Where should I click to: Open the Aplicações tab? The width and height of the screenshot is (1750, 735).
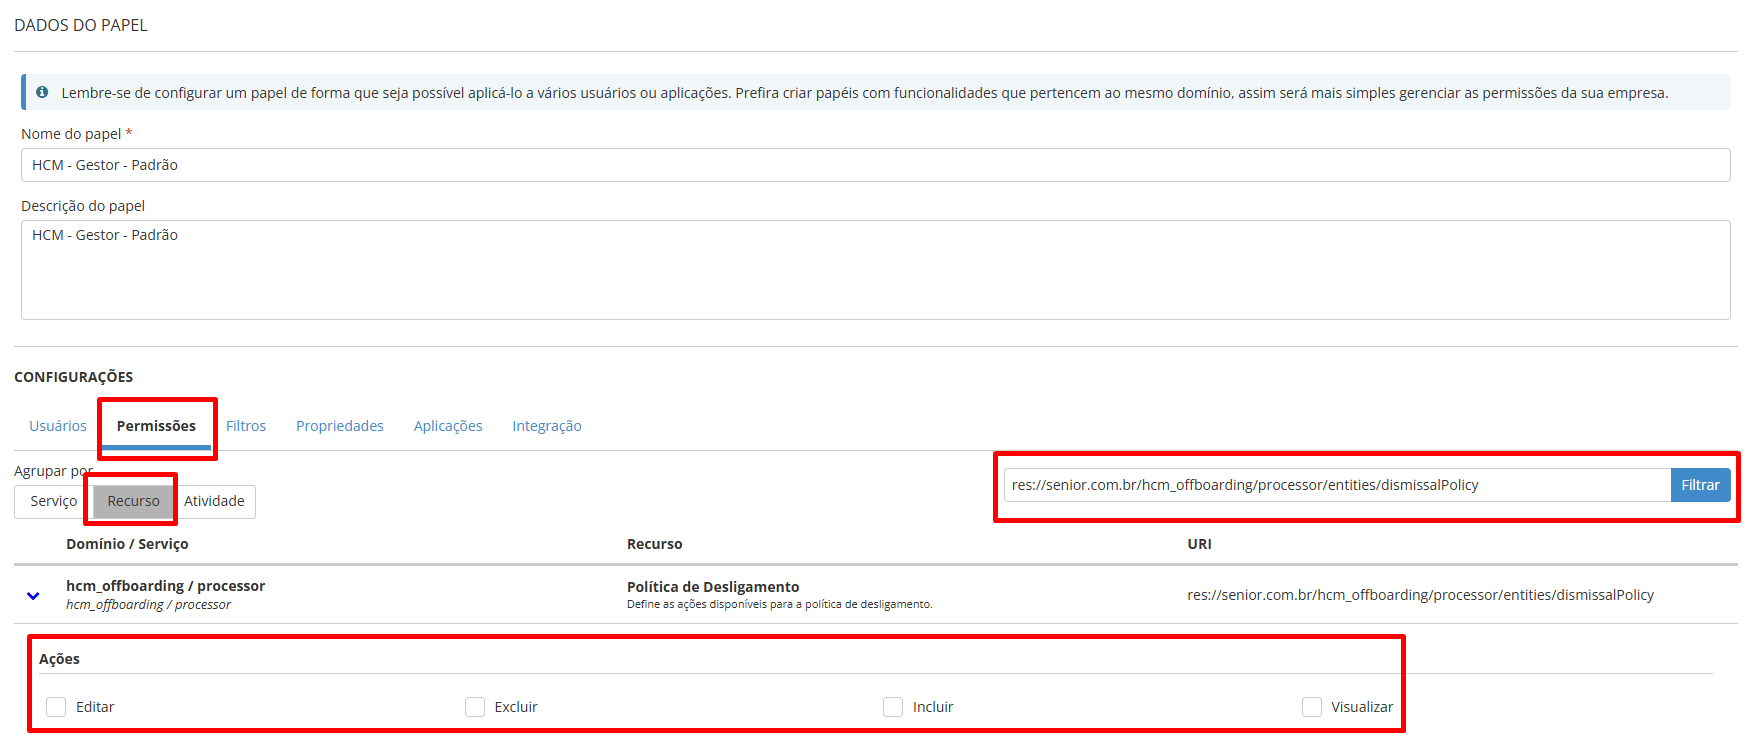coord(448,426)
